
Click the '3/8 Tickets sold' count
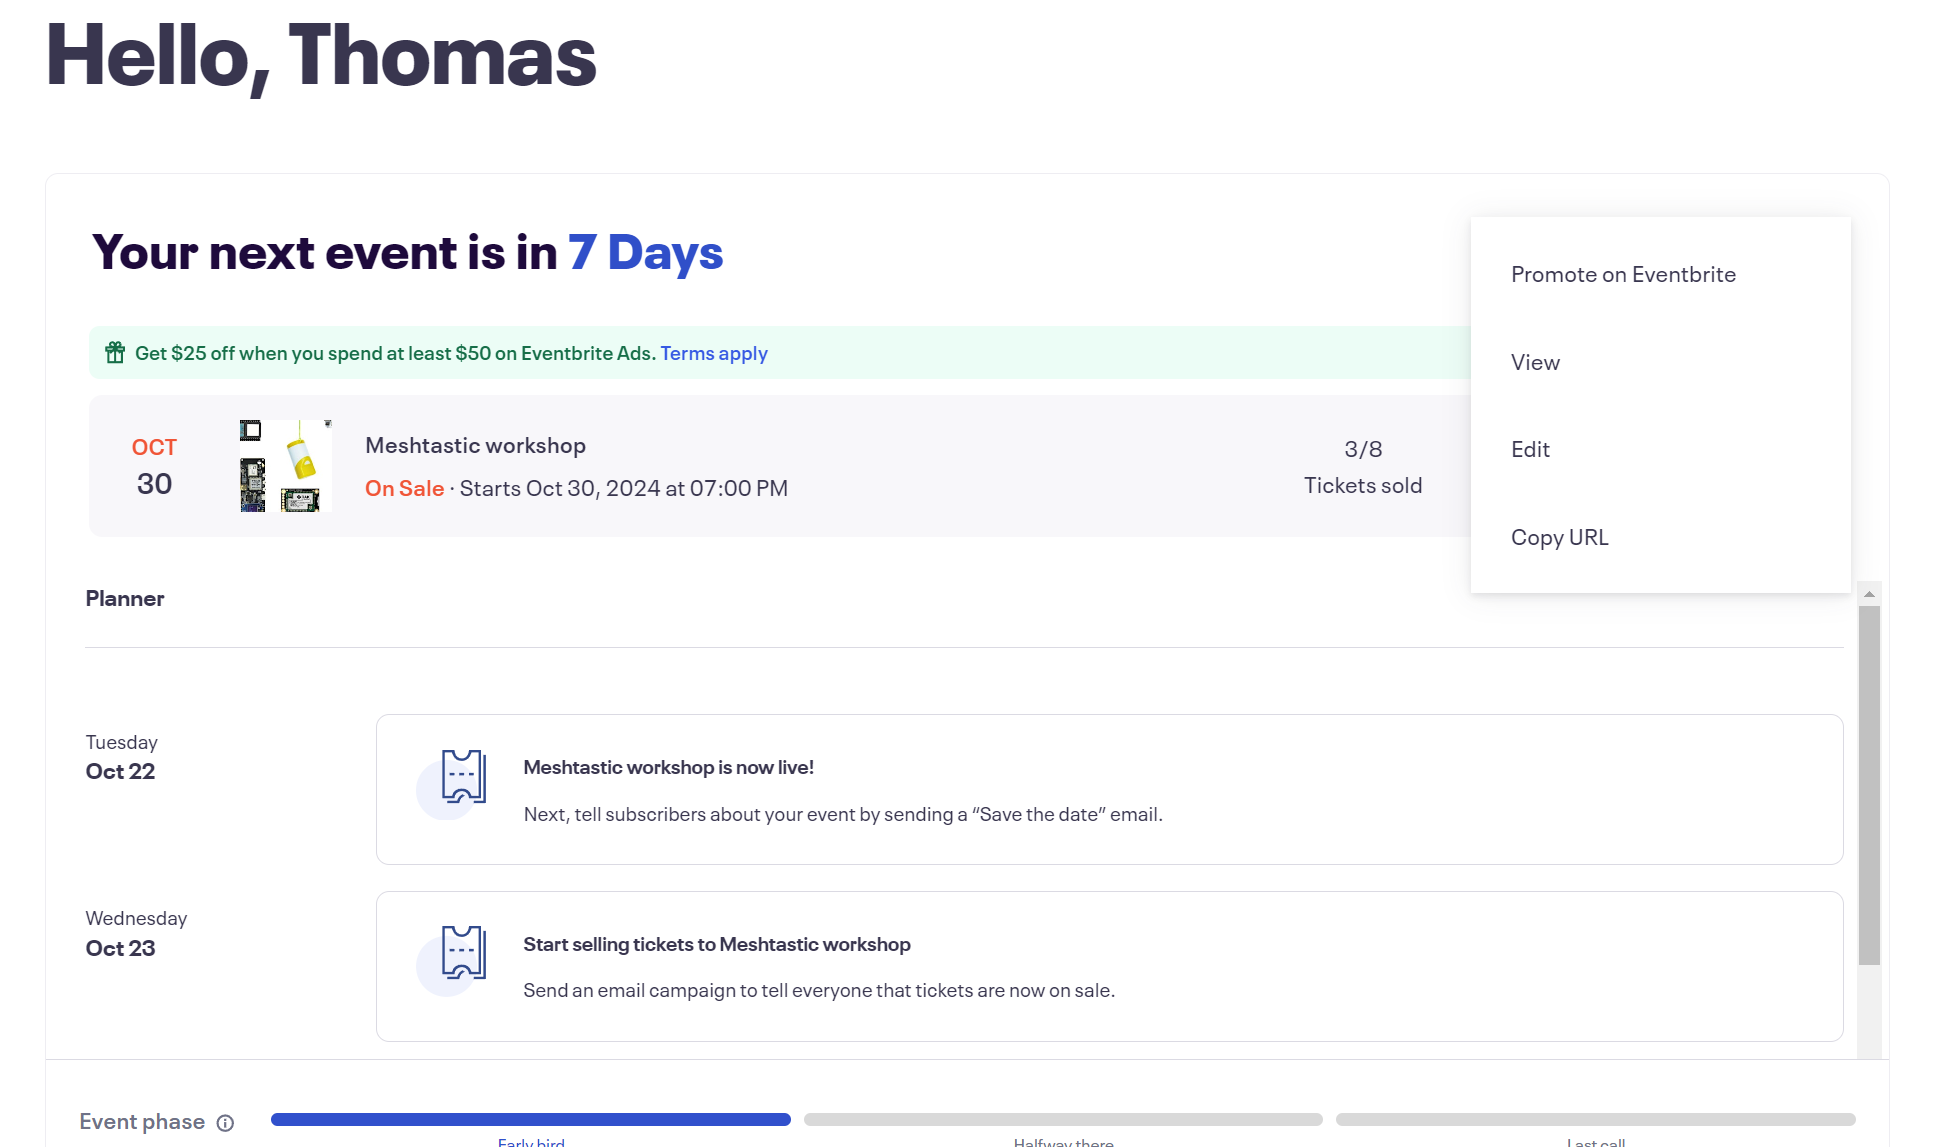(x=1363, y=467)
